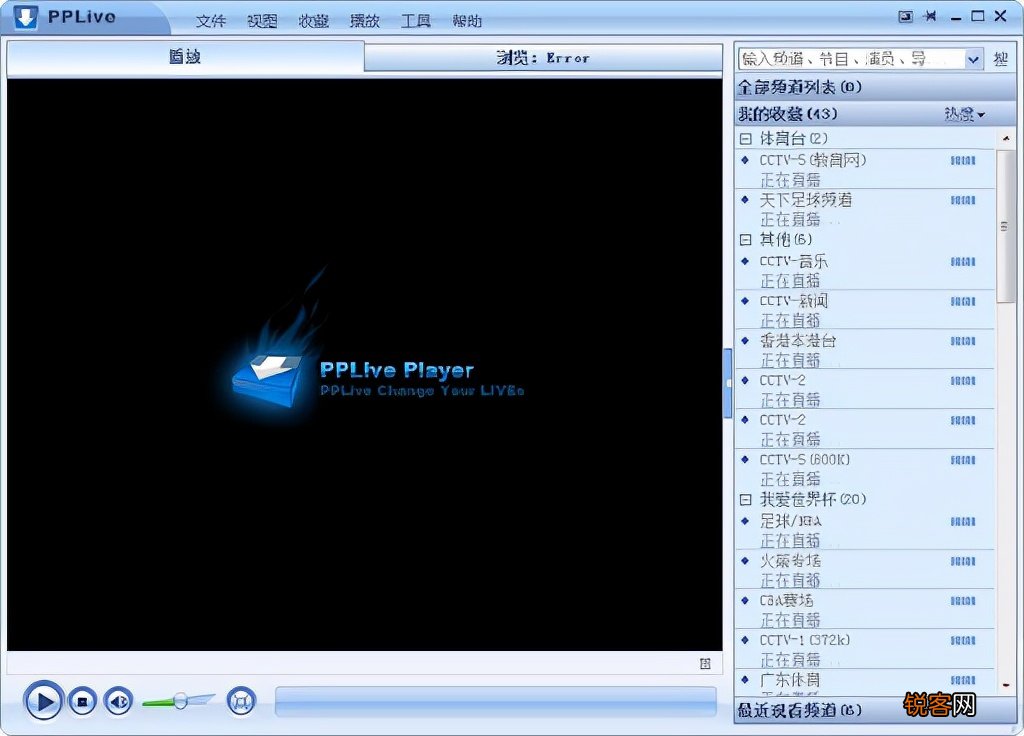The image size is (1024, 736).
Task: Select the CCTV-新闻 channel
Action: [x=865, y=310]
